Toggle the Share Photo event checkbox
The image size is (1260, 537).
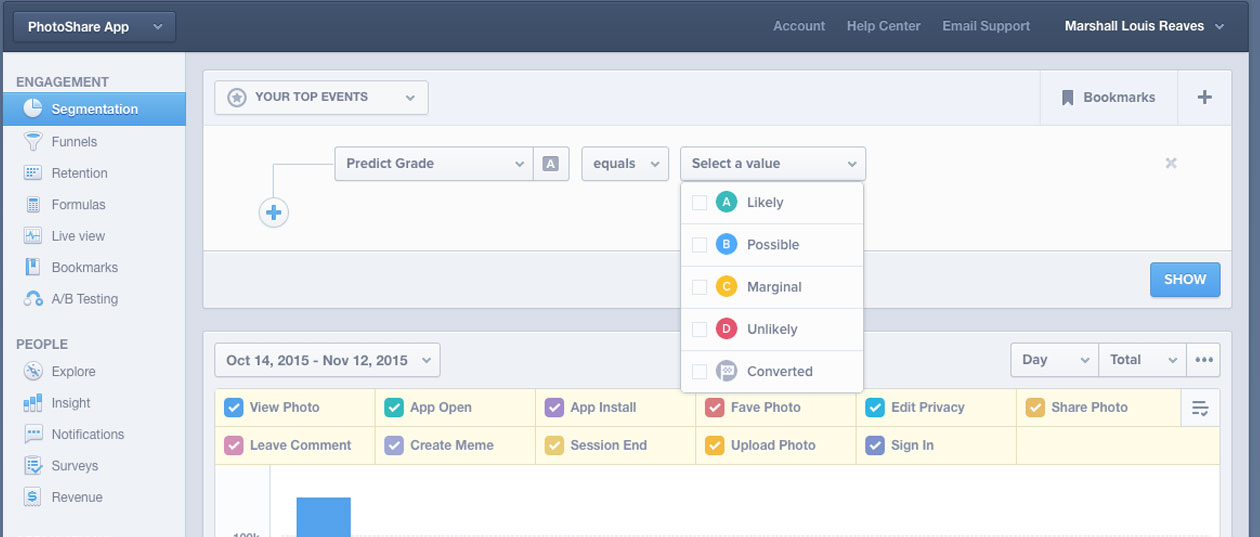1035,407
